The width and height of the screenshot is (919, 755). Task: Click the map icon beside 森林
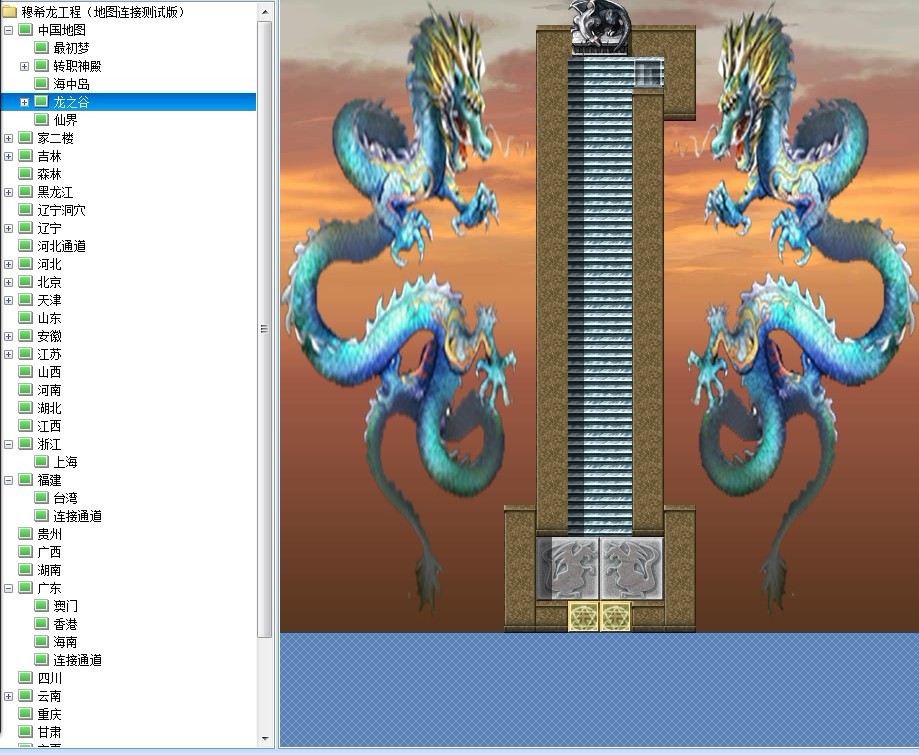[x=25, y=174]
